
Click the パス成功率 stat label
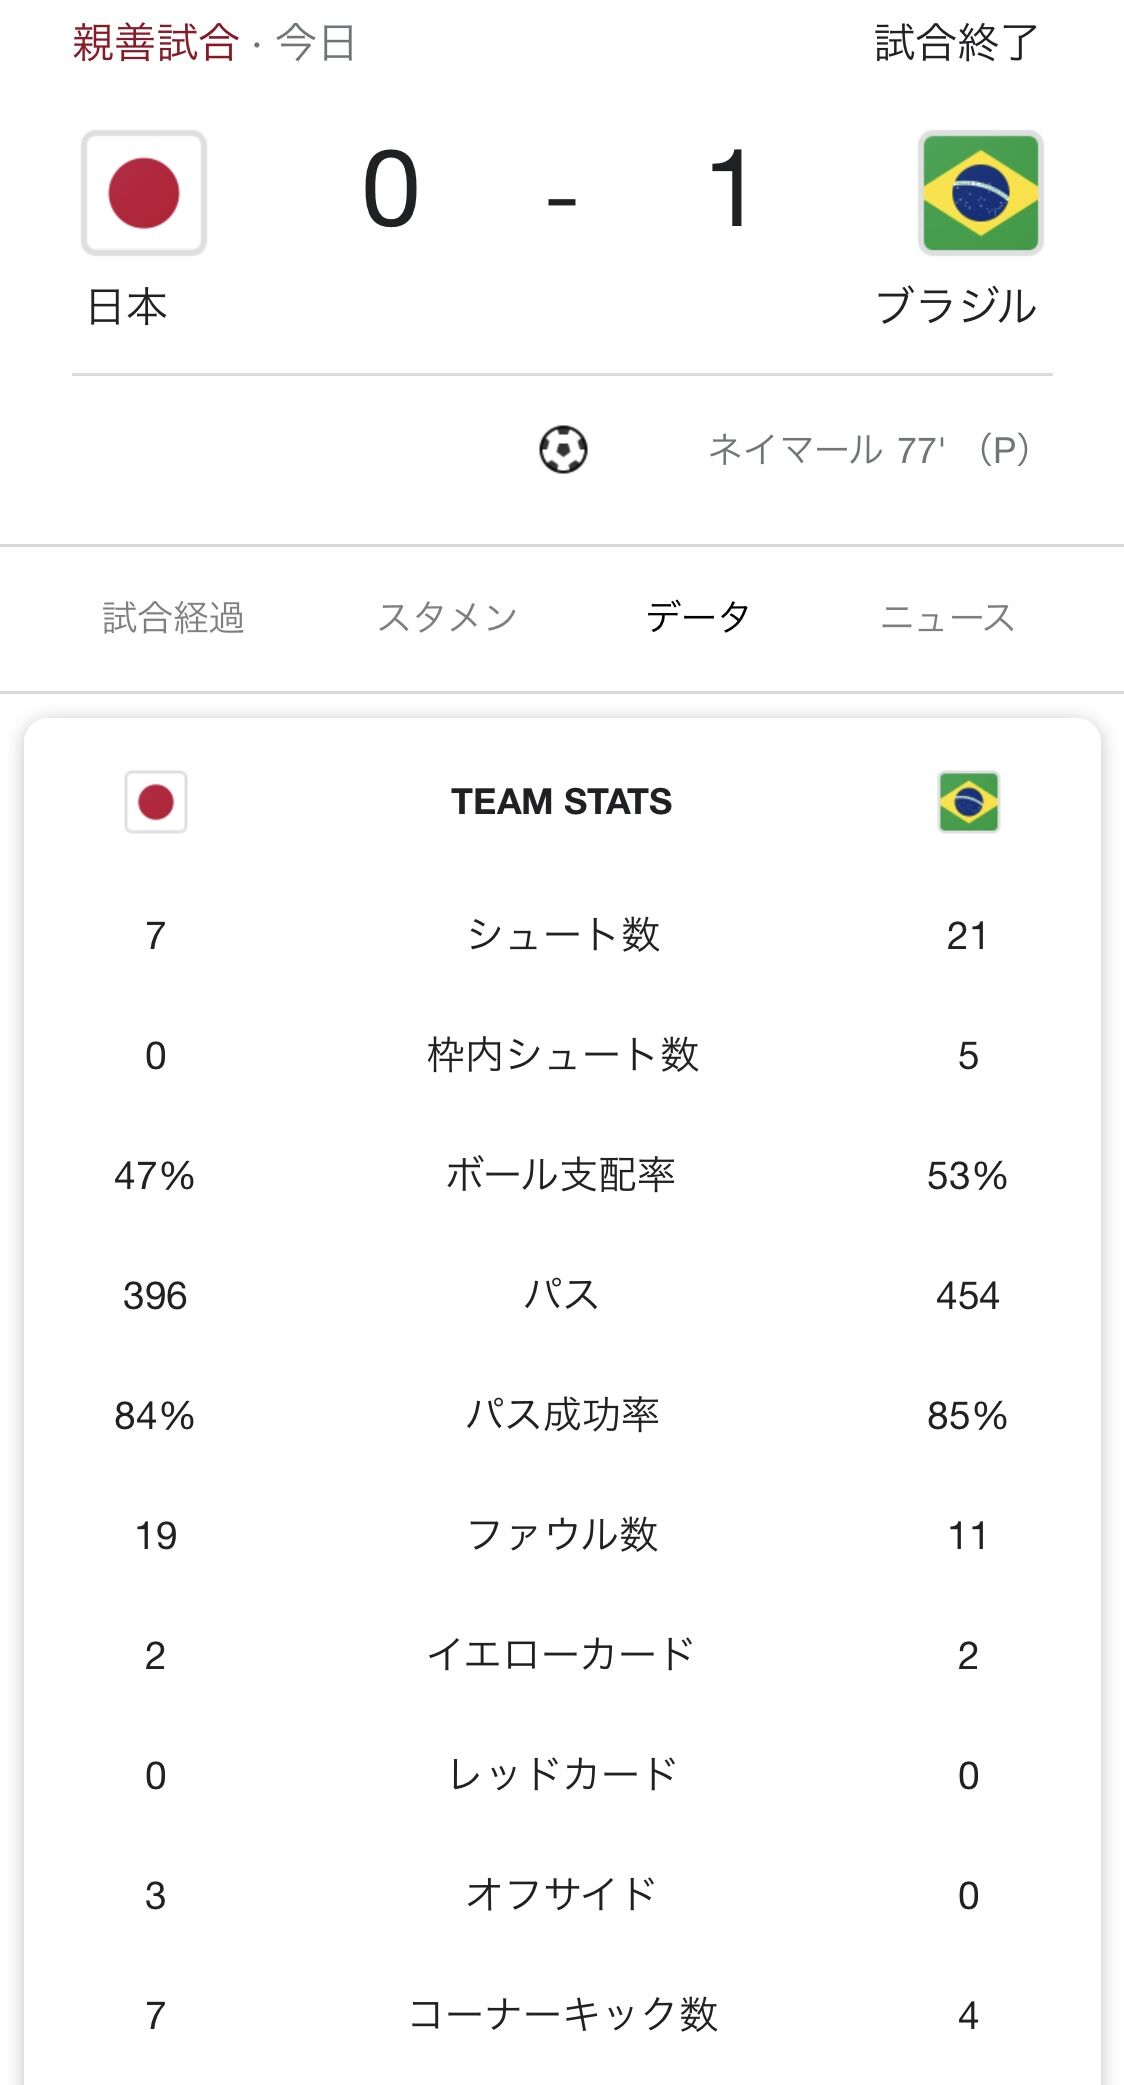click(563, 1415)
